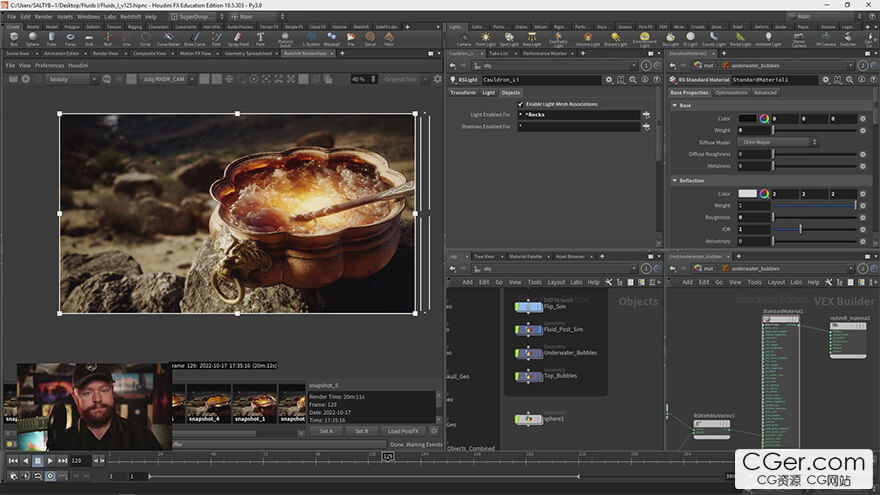Open the /obj/RNDR_CAM camera dropdown
This screenshot has height=495, width=880.
pos(167,79)
